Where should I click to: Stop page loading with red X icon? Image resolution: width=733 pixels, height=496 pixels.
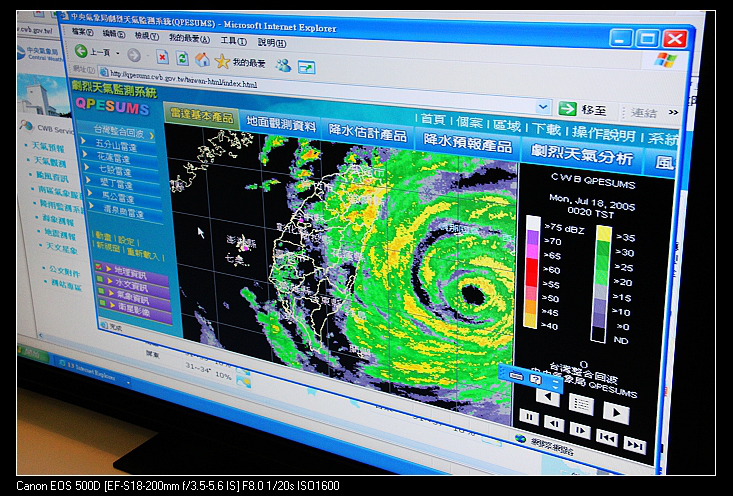[162, 57]
